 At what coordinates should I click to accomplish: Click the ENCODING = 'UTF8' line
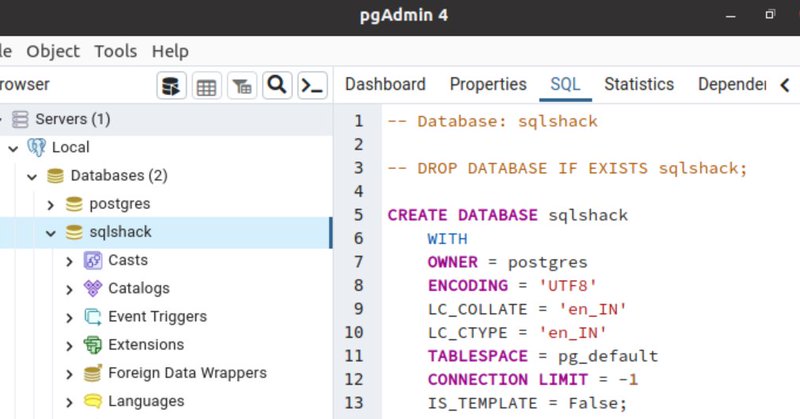512,286
